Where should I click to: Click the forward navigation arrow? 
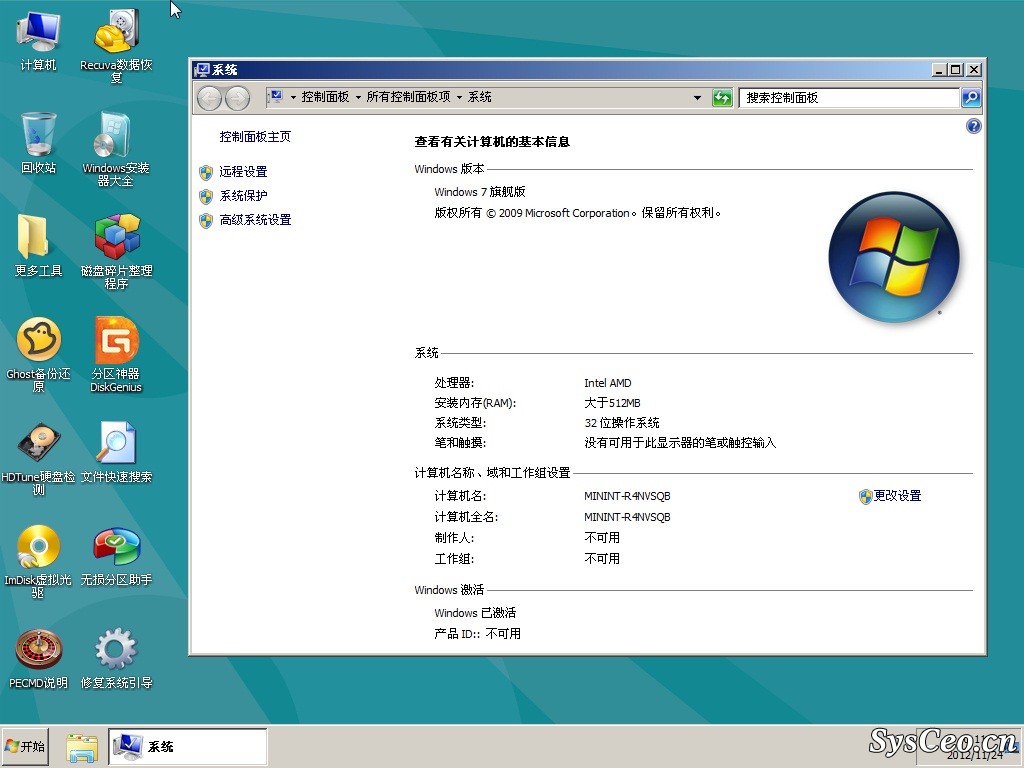[237, 98]
